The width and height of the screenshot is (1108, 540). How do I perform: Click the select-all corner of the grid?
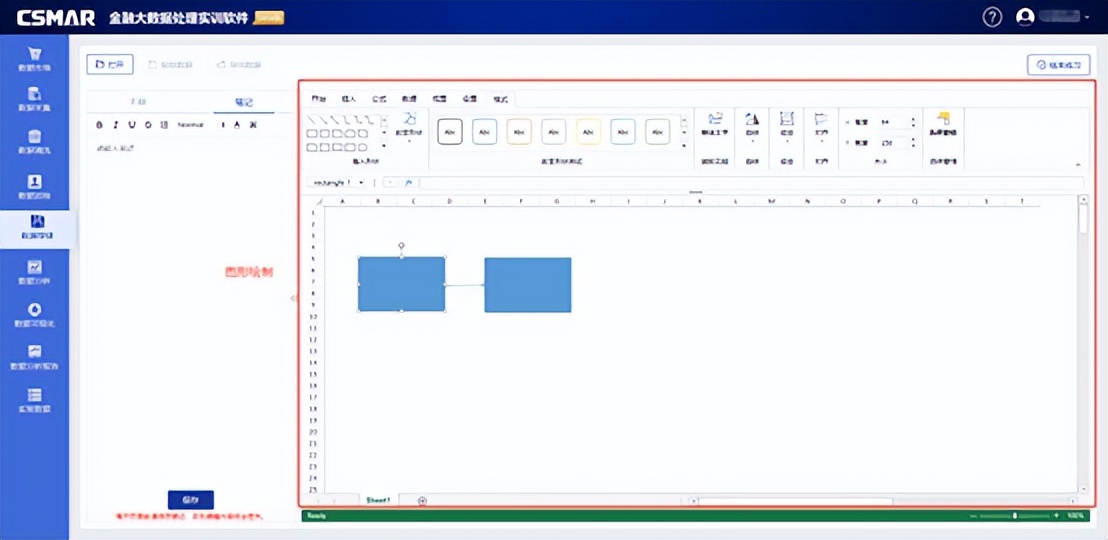(x=317, y=201)
